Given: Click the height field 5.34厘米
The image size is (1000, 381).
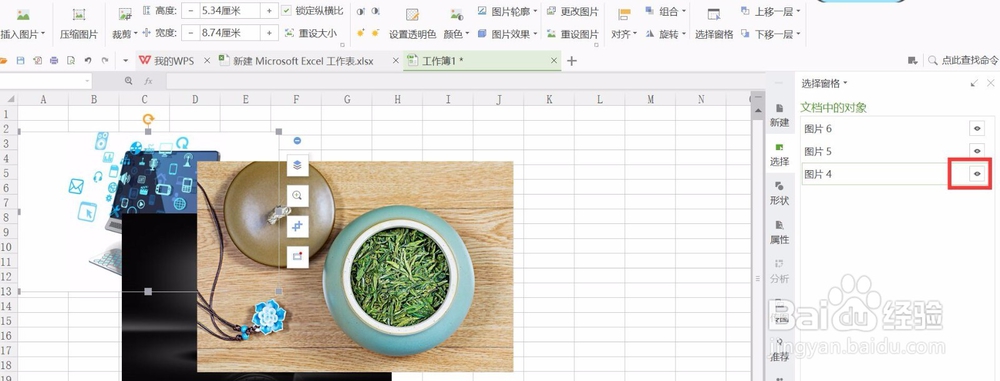Looking at the screenshot, I should (230, 10).
